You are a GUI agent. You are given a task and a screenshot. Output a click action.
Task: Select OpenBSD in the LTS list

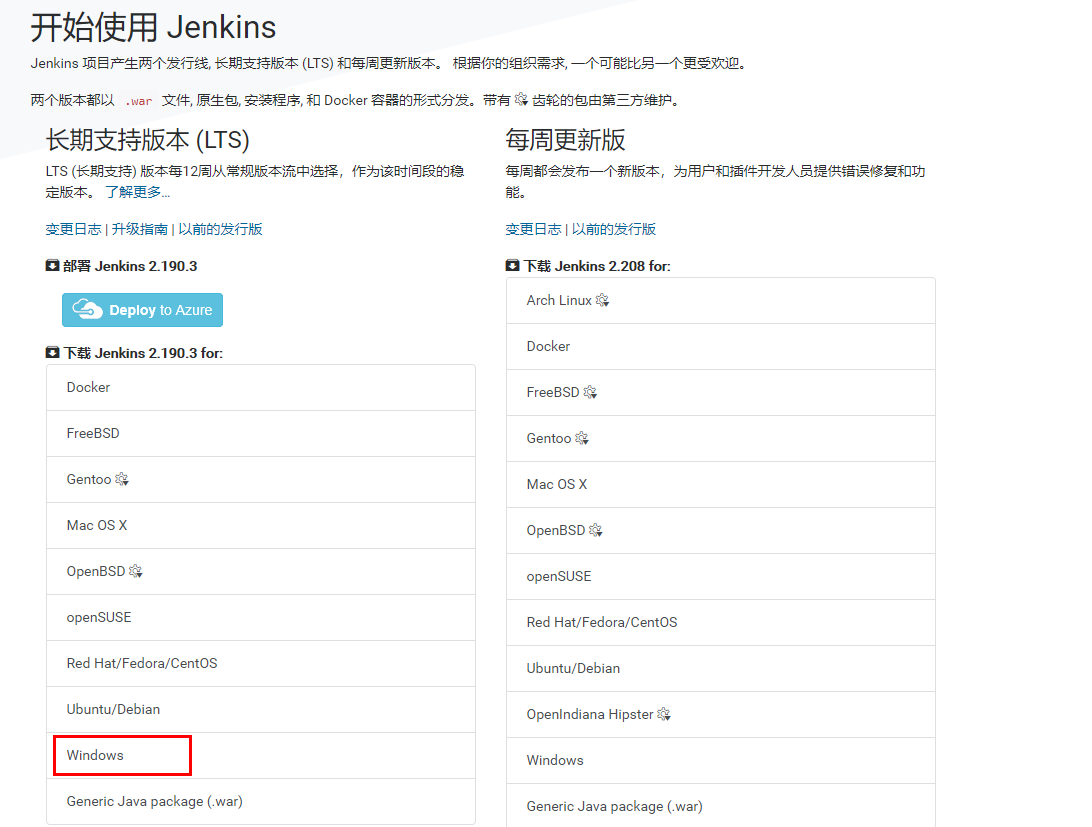[x=261, y=571]
